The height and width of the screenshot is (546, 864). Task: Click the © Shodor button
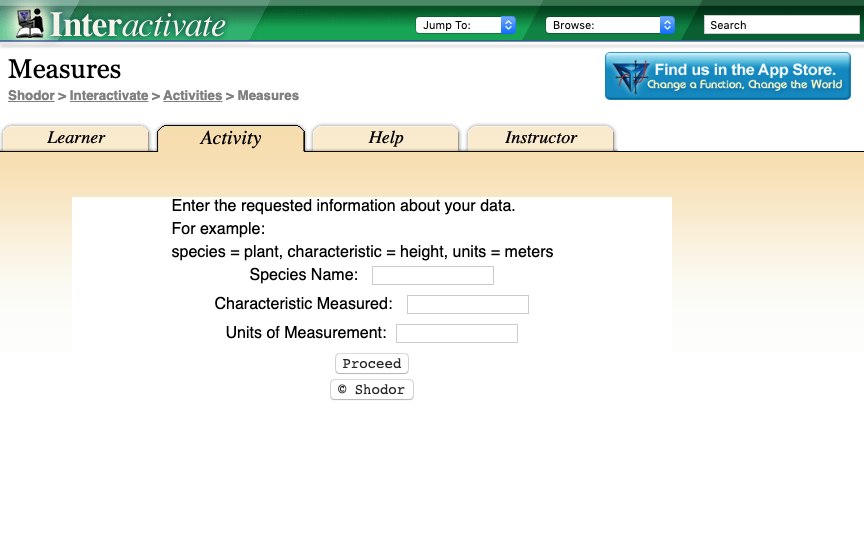click(x=372, y=390)
